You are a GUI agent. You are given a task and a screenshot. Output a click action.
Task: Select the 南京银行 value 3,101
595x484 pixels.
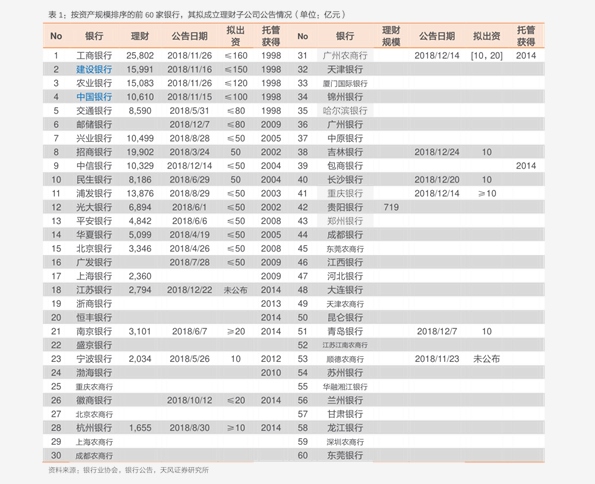[x=140, y=331]
